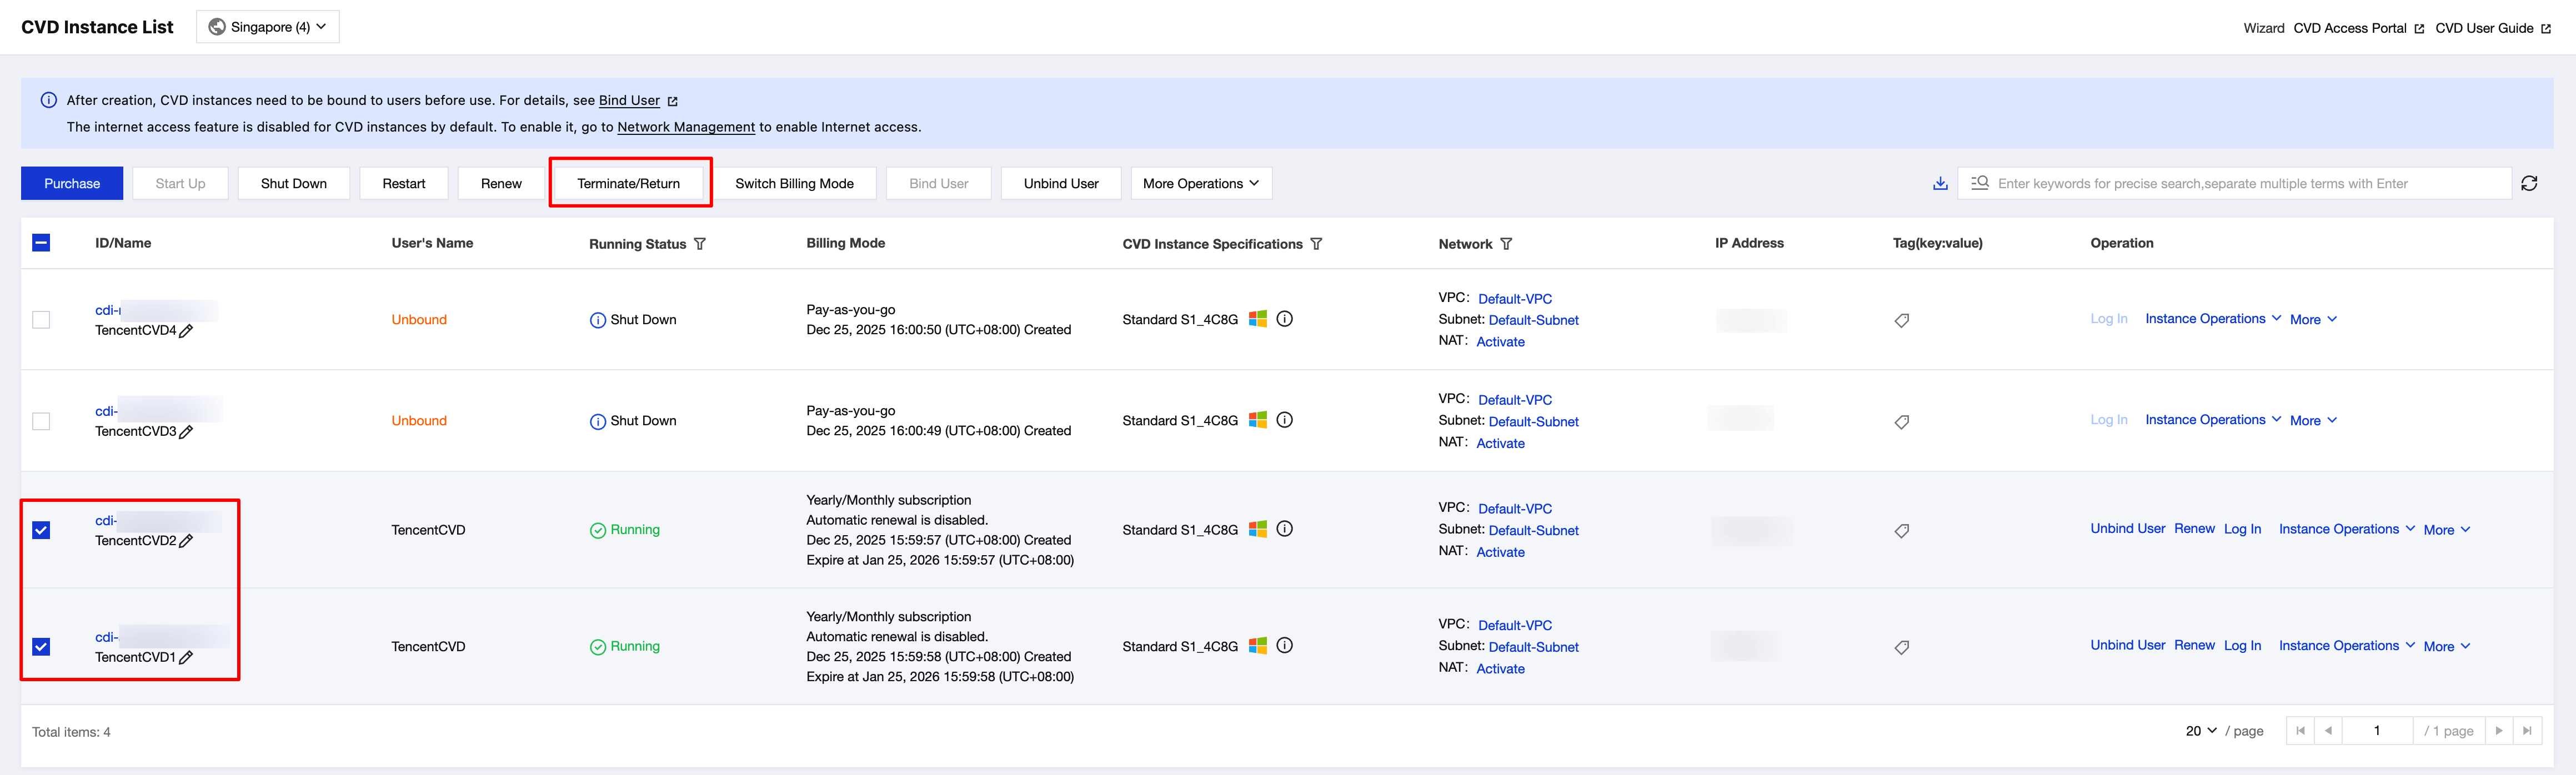Viewport: 2576px width, 775px height.
Task: Uncheck the TencentCVD2 row checkbox
Action: 41,530
